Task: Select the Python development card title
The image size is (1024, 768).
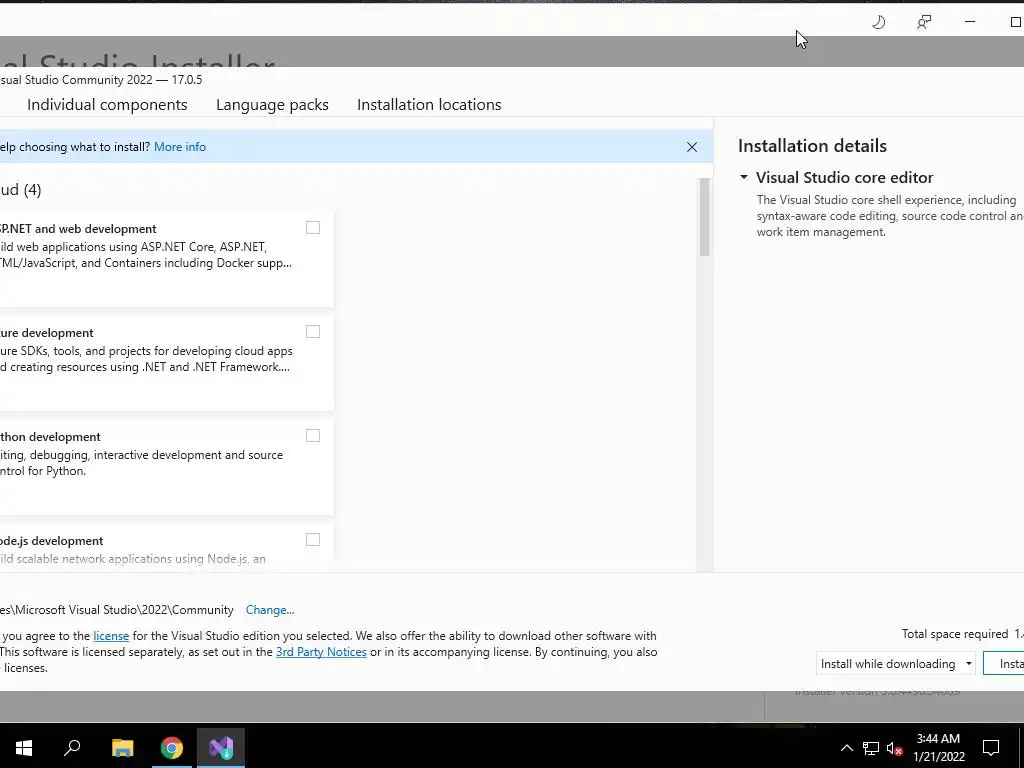Action: pos(50,437)
